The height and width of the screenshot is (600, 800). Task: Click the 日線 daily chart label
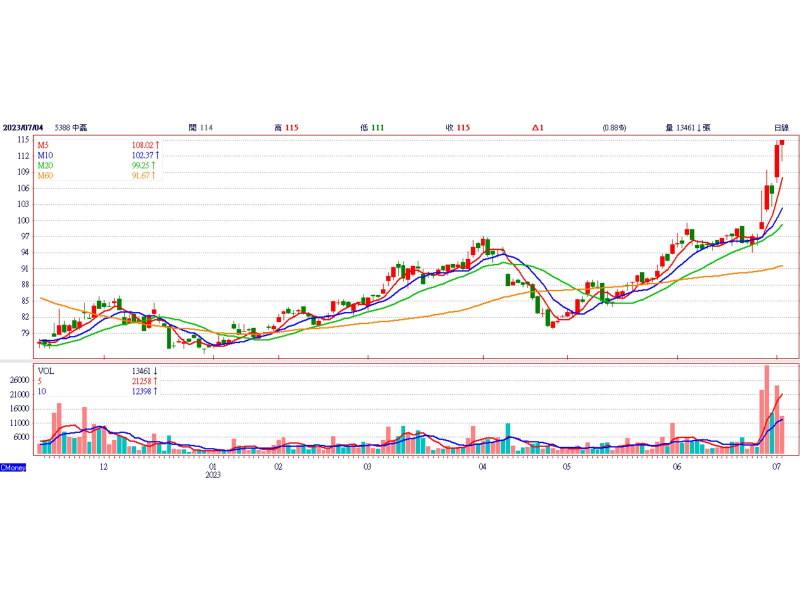pyautogui.click(x=781, y=128)
